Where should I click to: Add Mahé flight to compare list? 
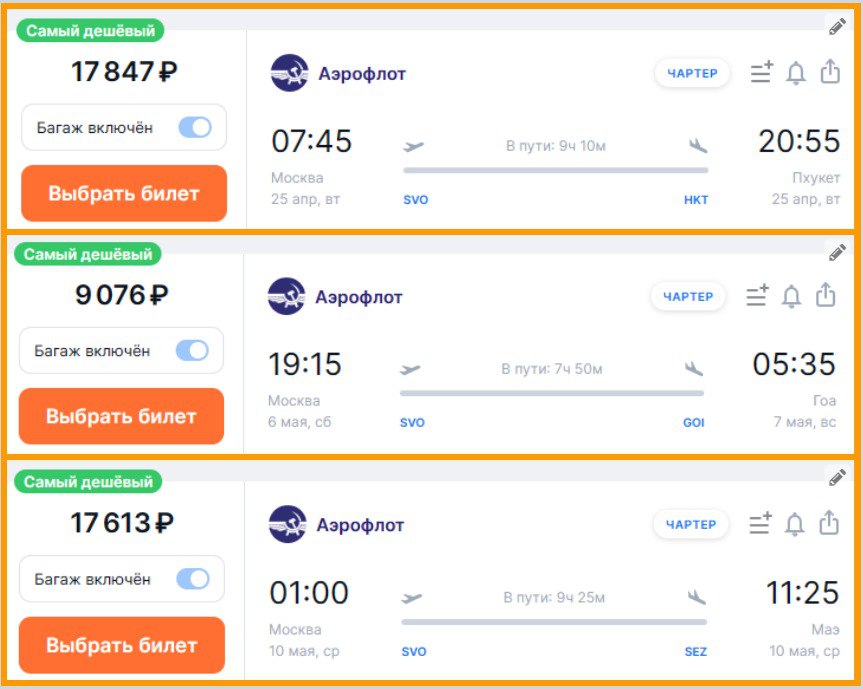(760, 524)
